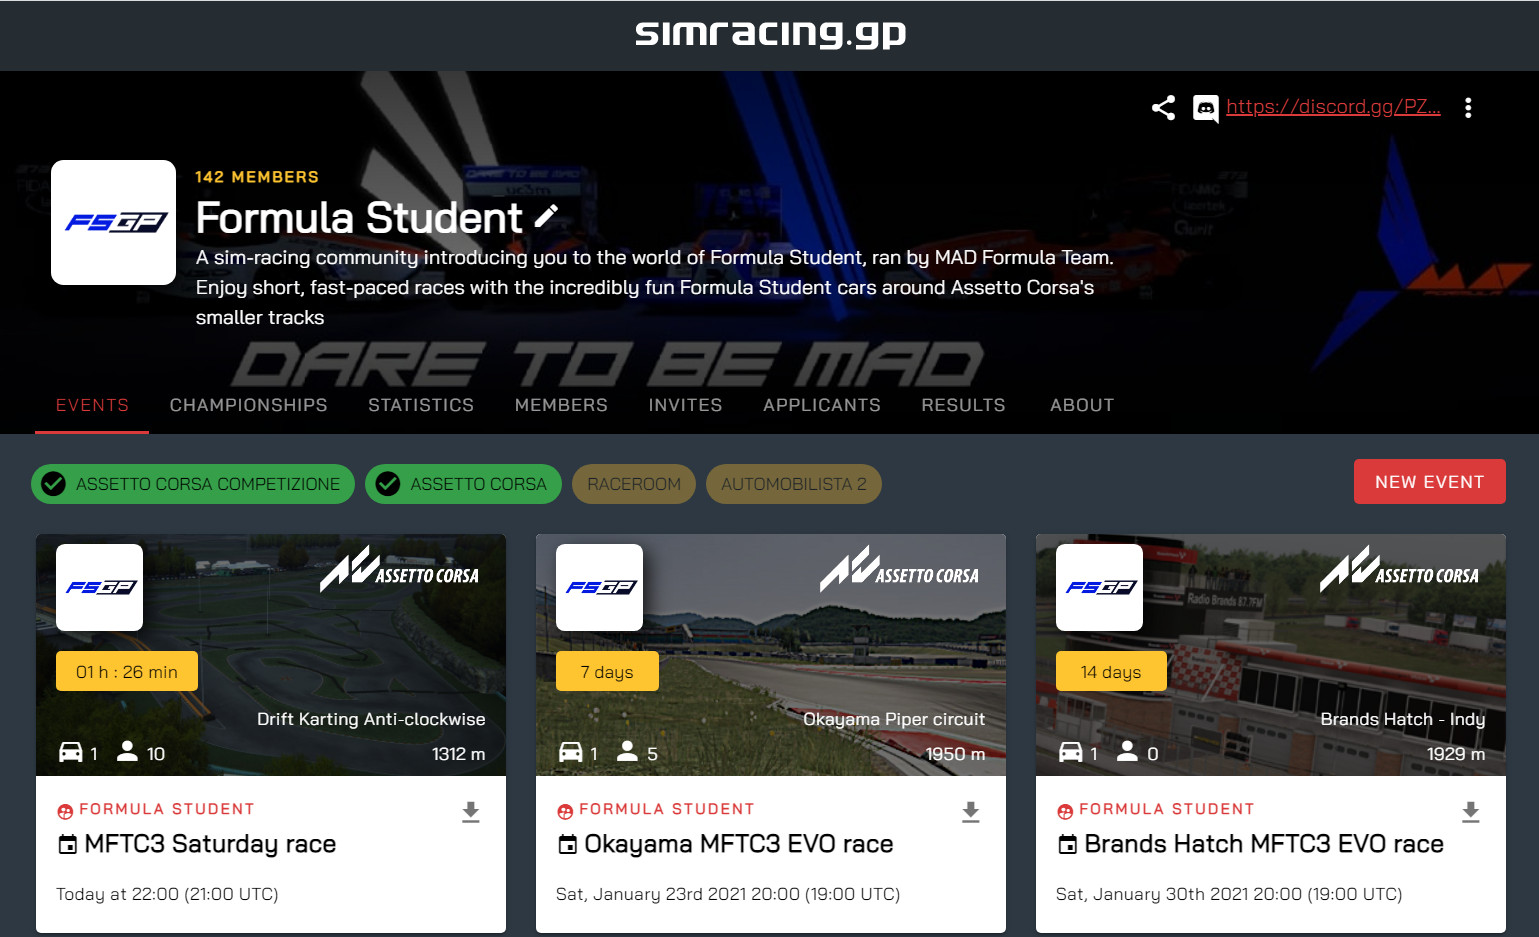The height and width of the screenshot is (937, 1539).
Task: Click calendar icon beside Brands Hatch MFTC3 EVO race
Action: pos(1067,844)
